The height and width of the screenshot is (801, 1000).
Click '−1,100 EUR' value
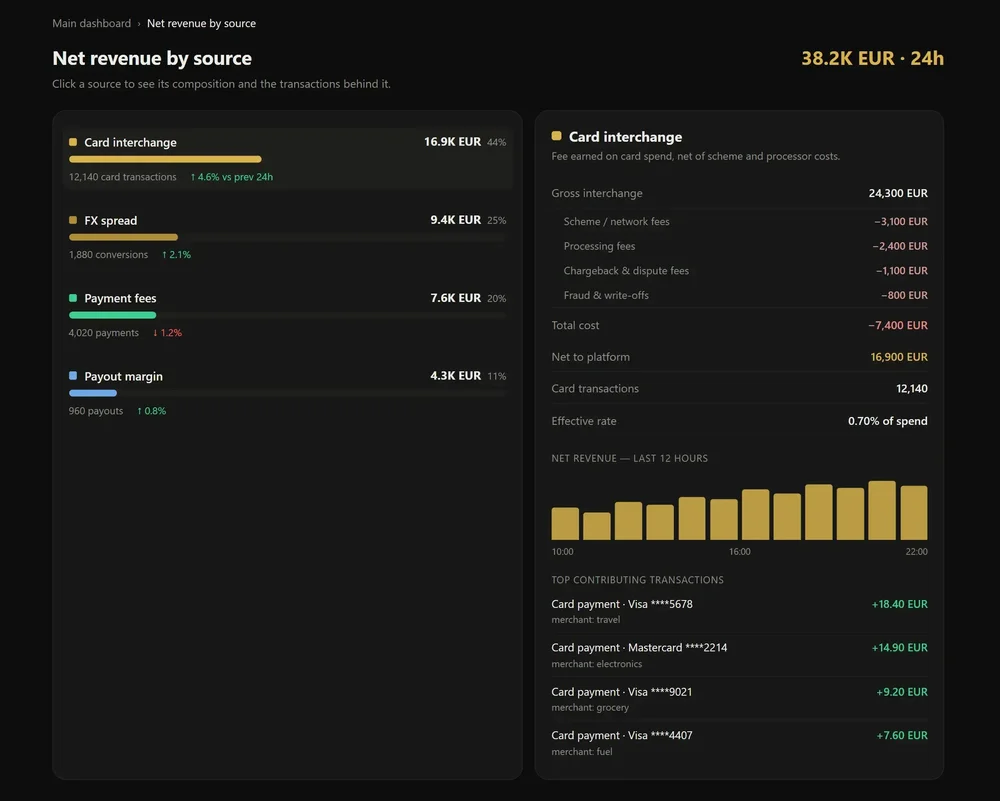[902, 270]
